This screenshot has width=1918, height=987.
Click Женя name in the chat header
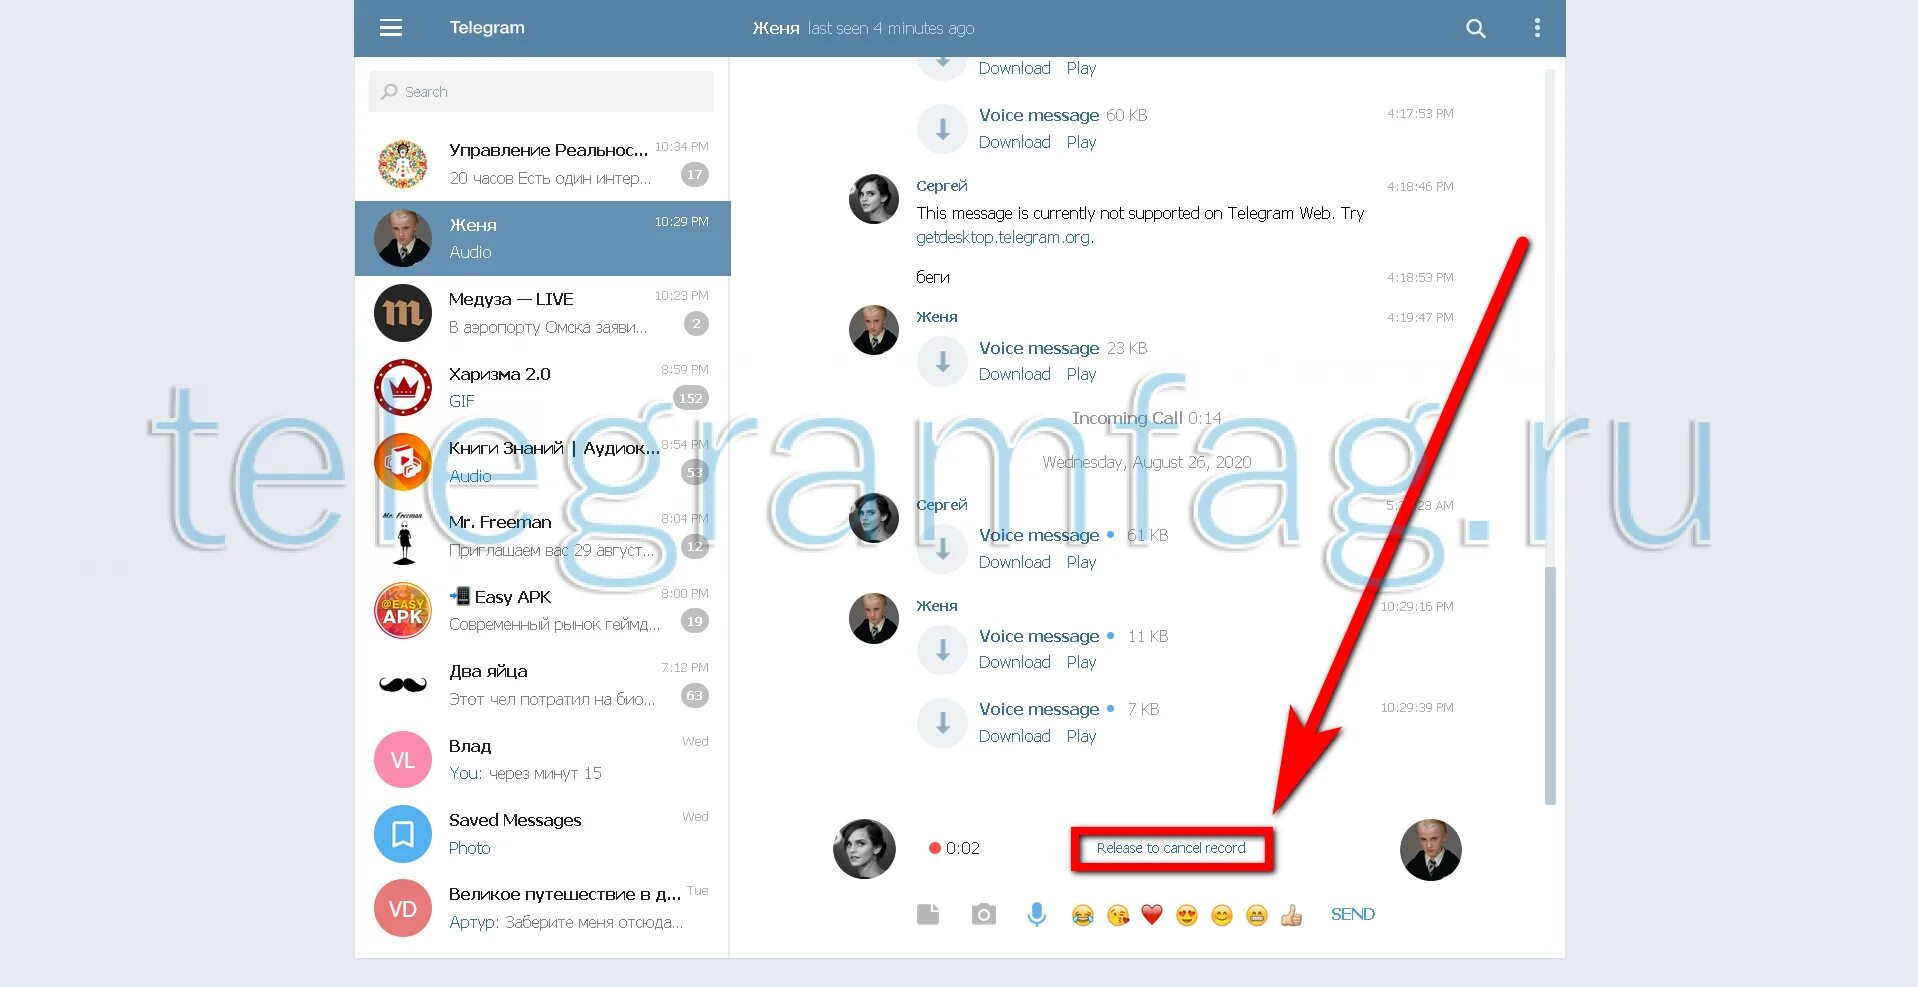coord(776,28)
